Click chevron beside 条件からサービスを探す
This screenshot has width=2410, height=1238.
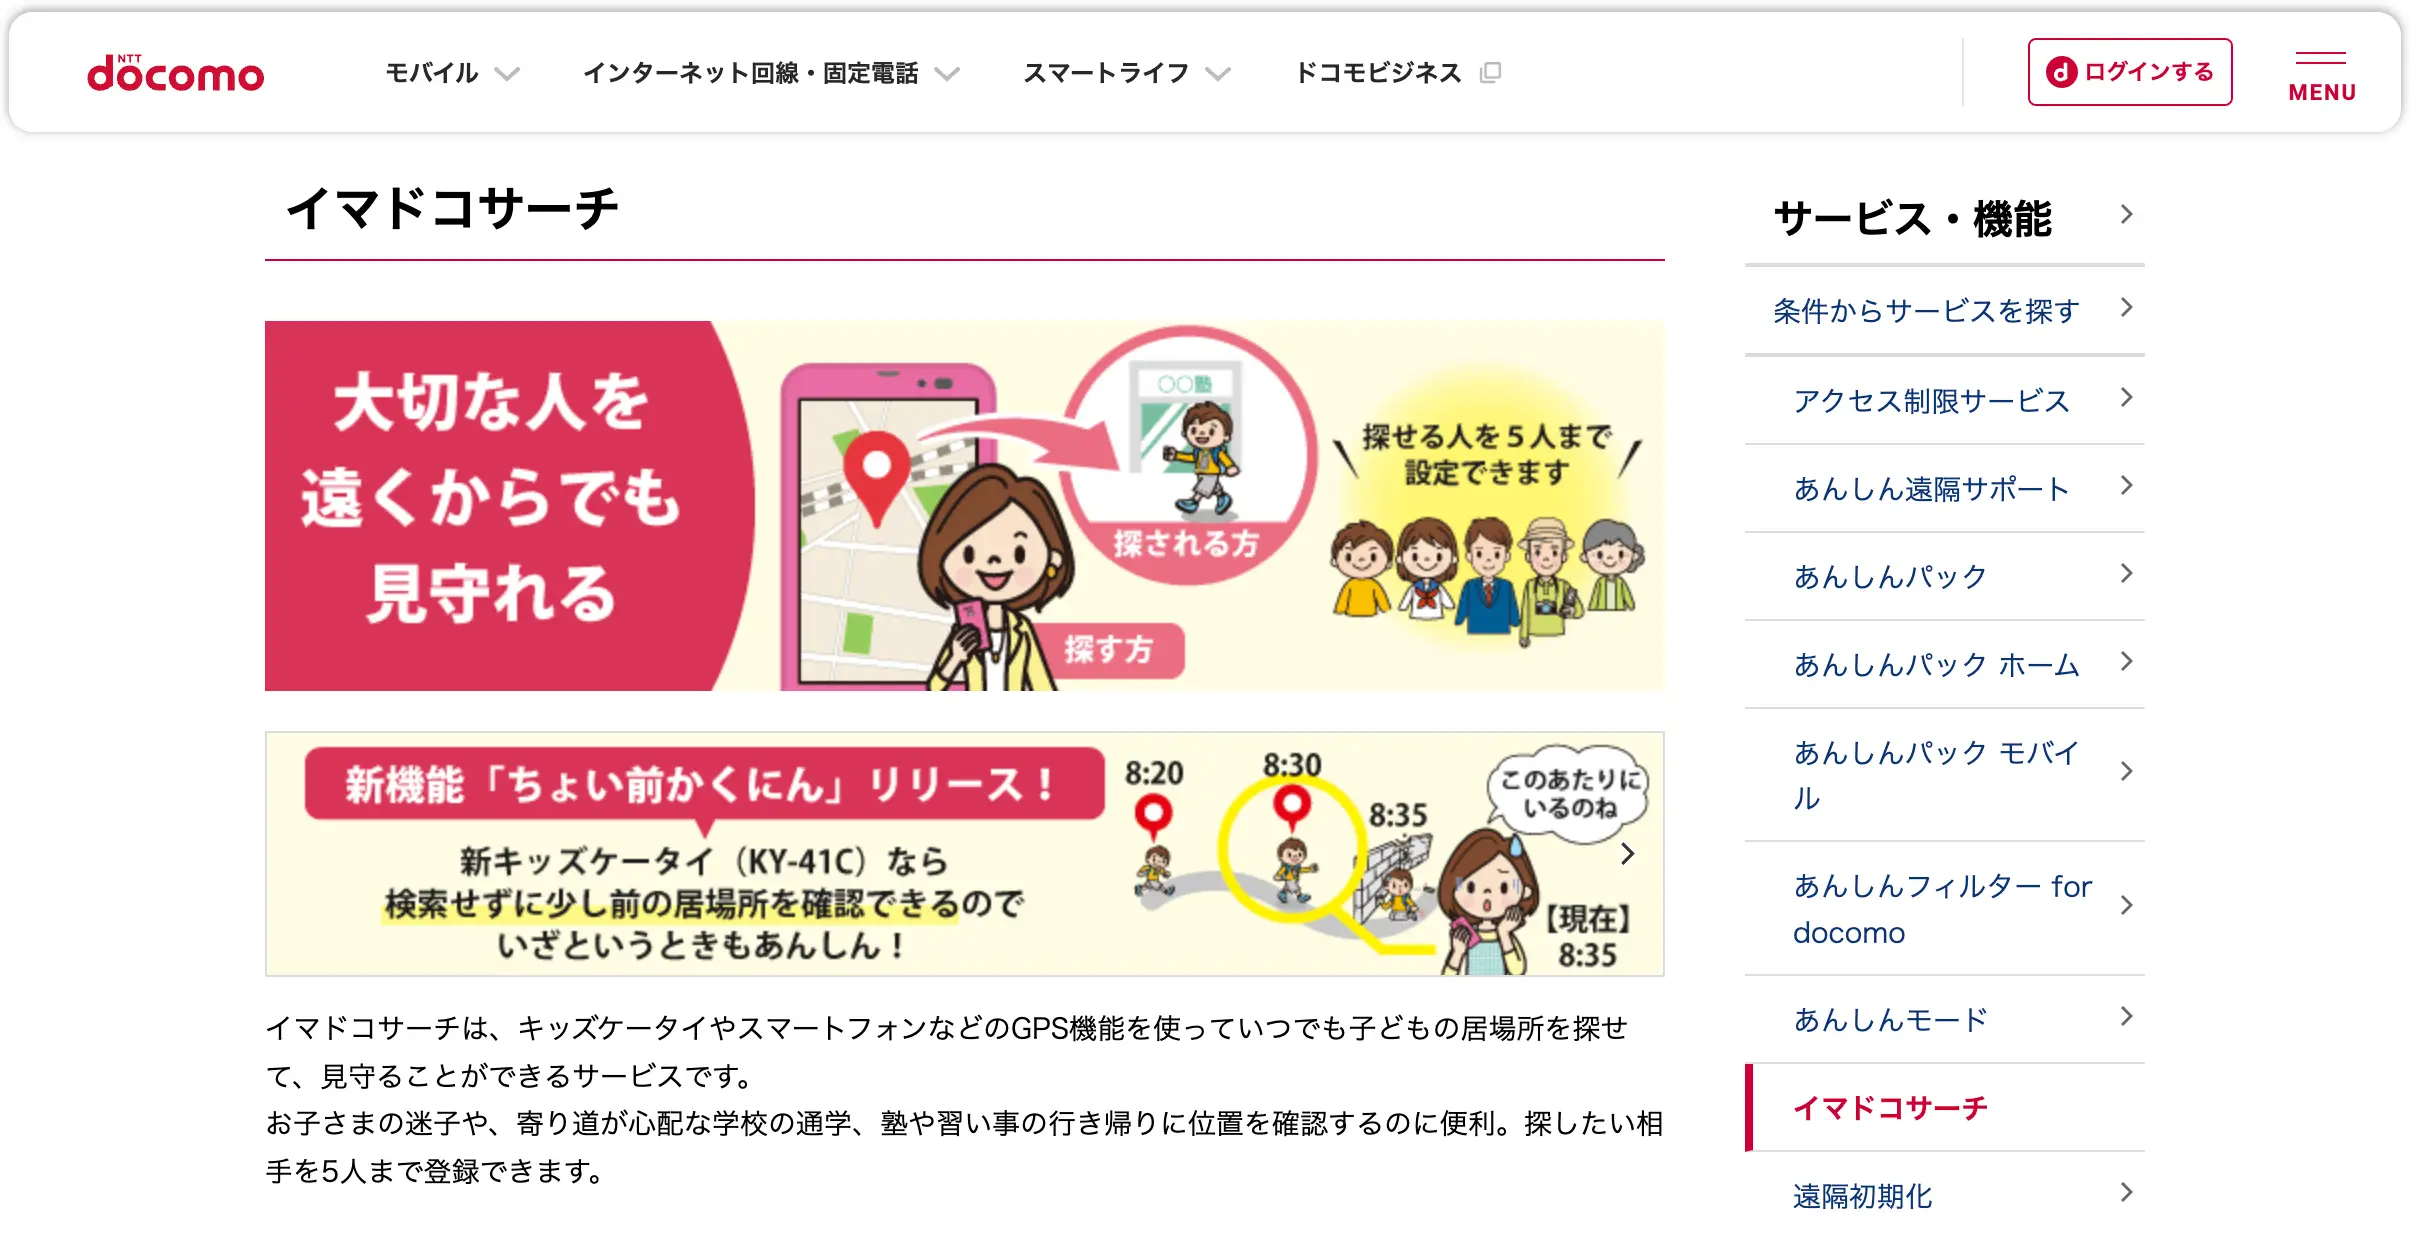coord(2126,307)
